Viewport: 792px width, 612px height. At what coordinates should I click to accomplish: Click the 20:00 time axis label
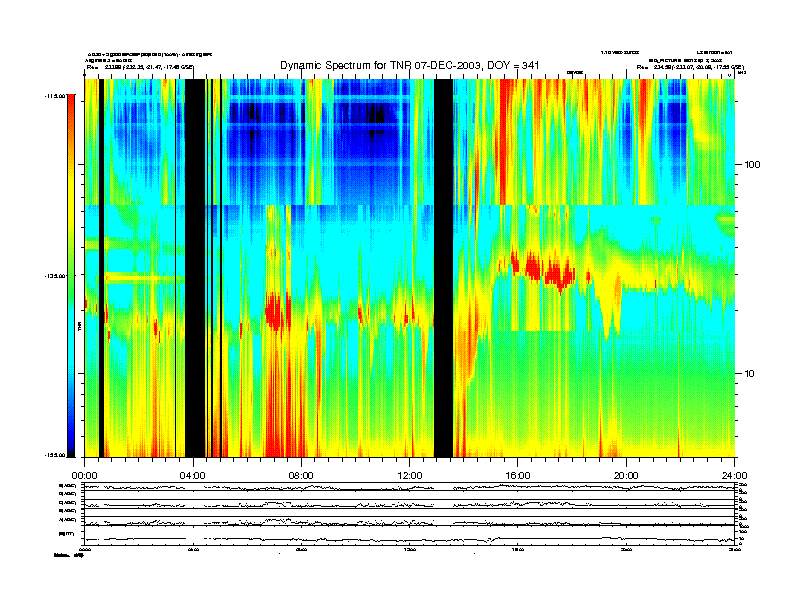point(626,476)
